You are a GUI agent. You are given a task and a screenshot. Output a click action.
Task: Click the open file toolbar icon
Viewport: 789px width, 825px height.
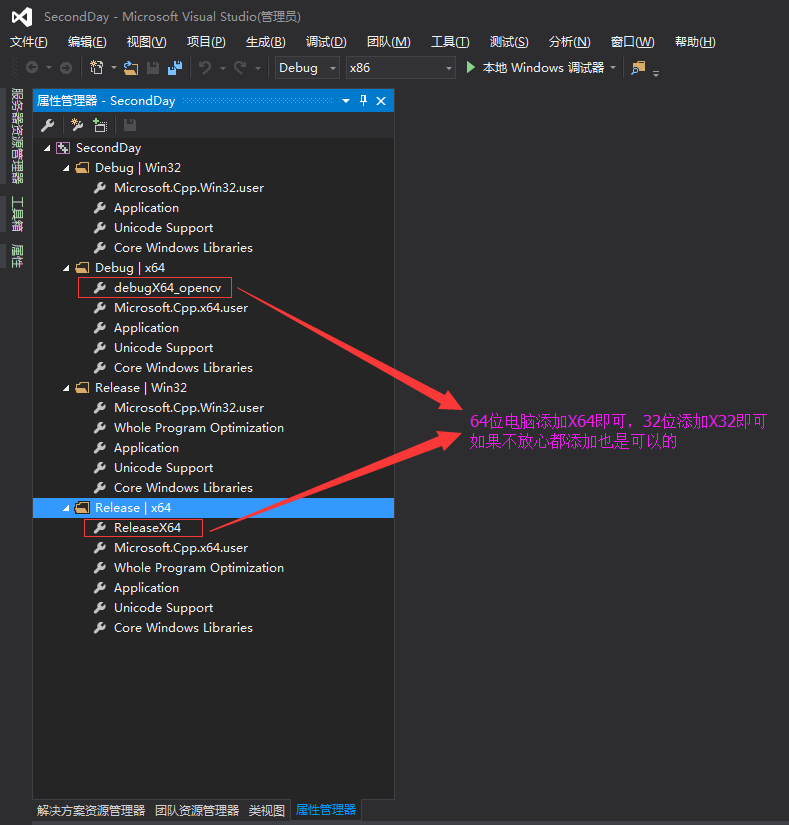point(130,68)
